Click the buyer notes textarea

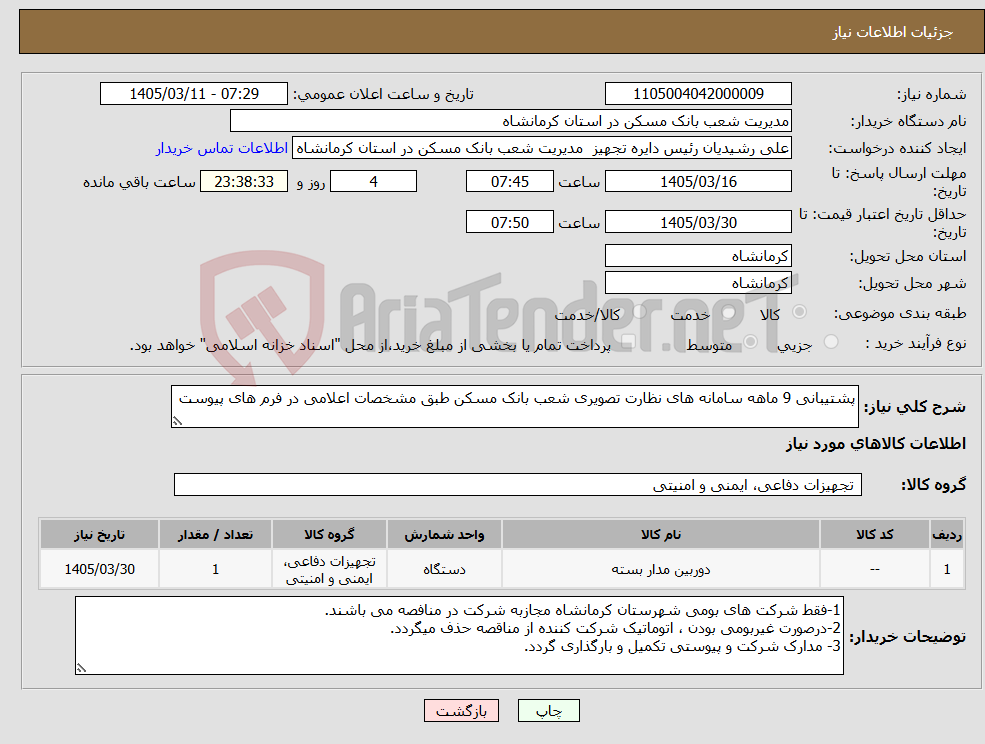[459, 636]
